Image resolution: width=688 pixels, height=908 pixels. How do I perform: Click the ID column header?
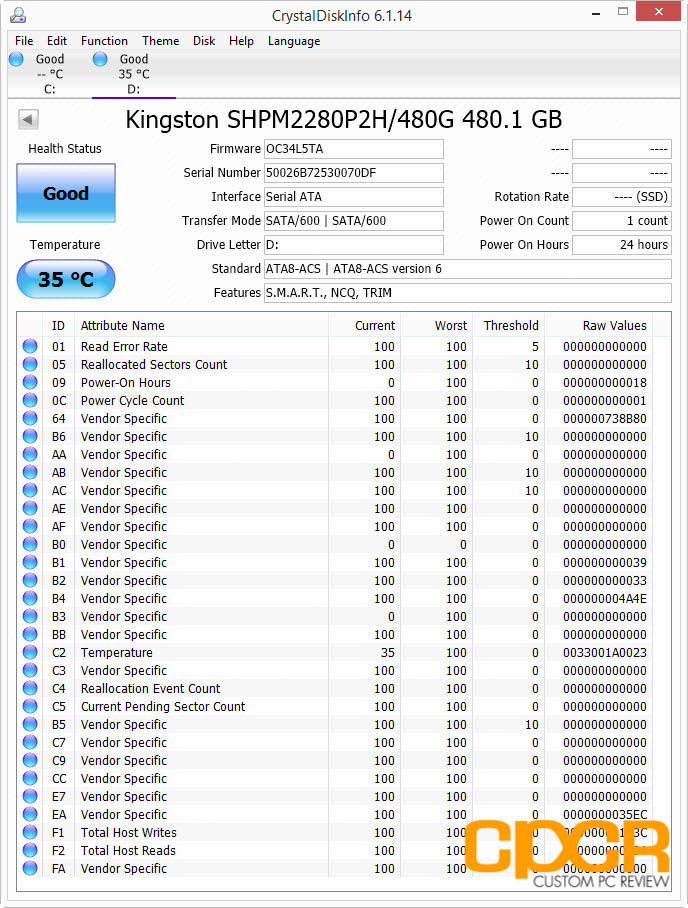[x=58, y=325]
